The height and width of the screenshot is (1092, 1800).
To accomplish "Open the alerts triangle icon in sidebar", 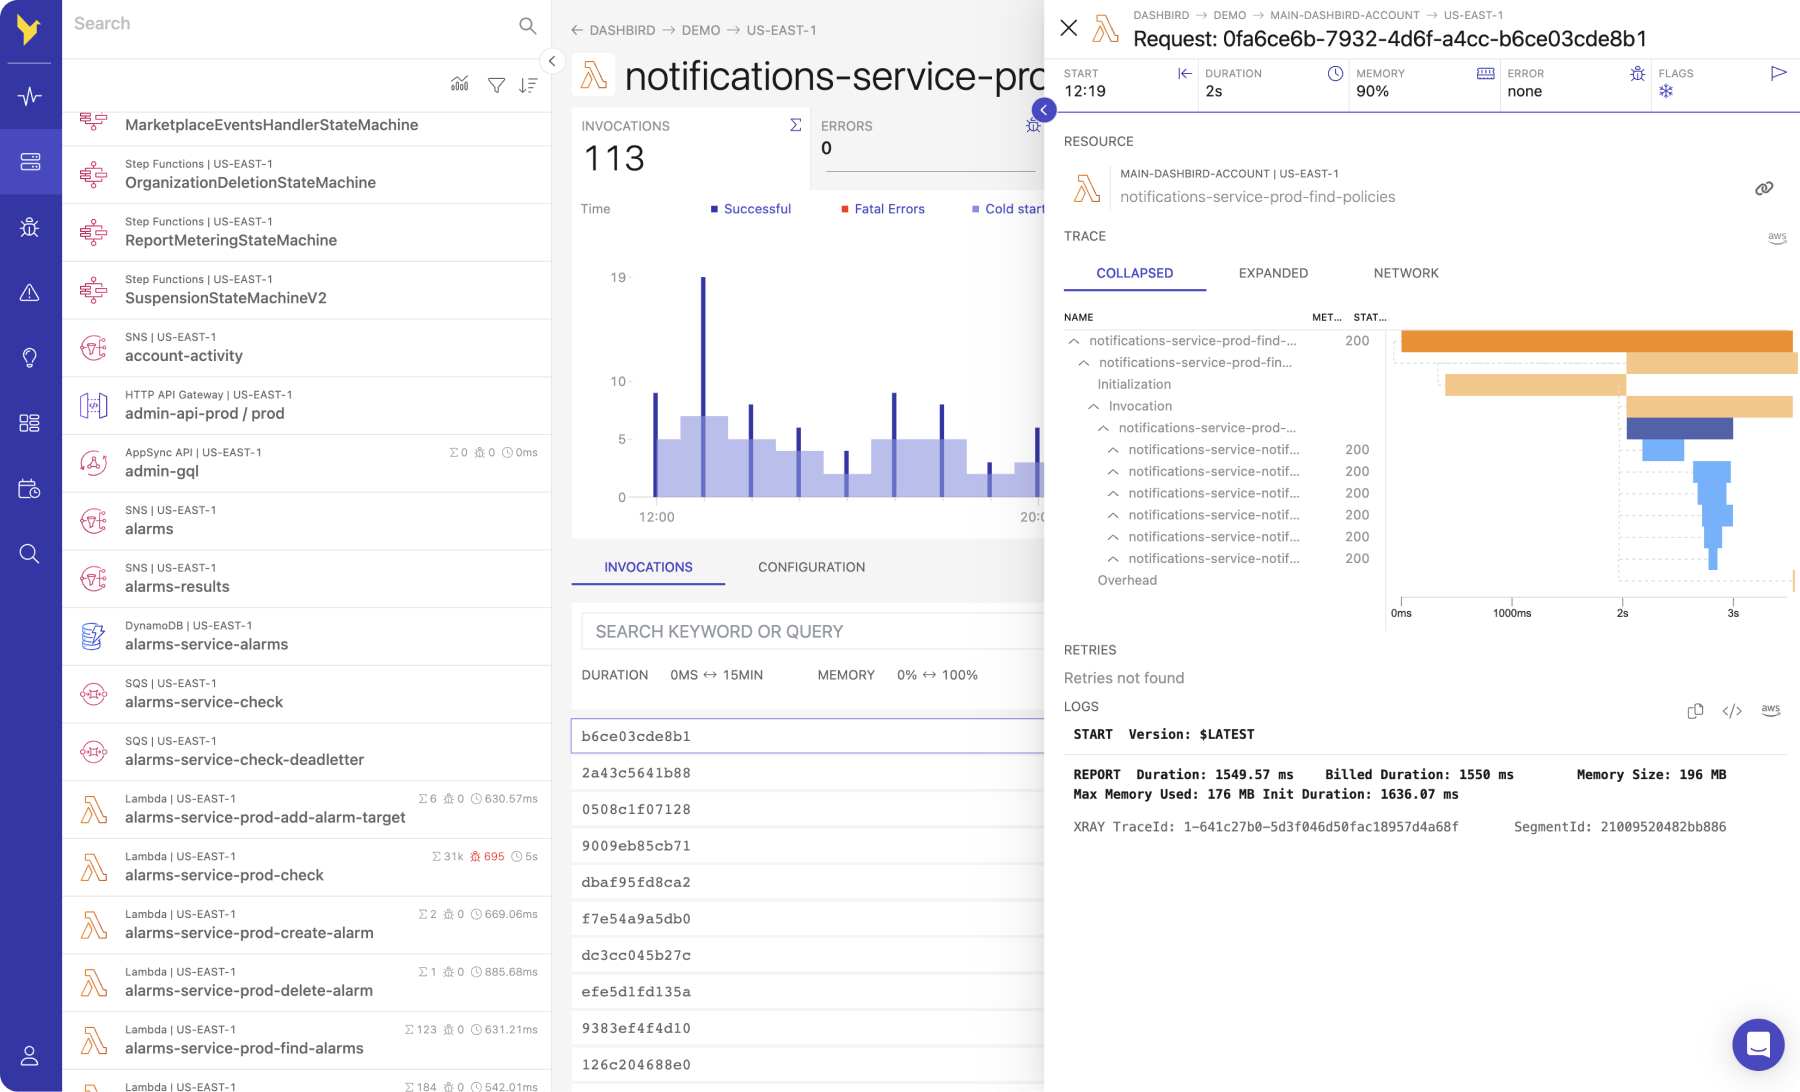I will pos(30,292).
